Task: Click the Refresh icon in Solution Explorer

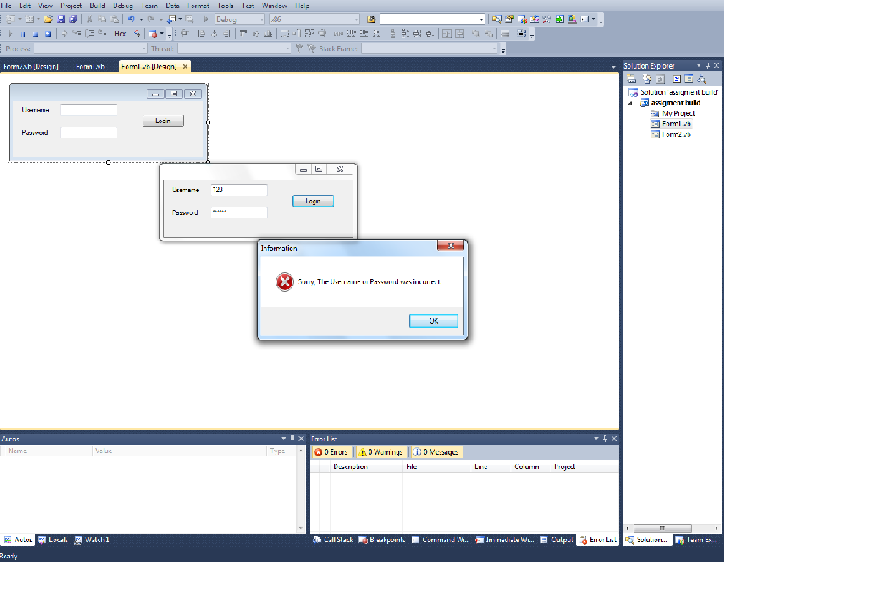Action: click(659, 78)
